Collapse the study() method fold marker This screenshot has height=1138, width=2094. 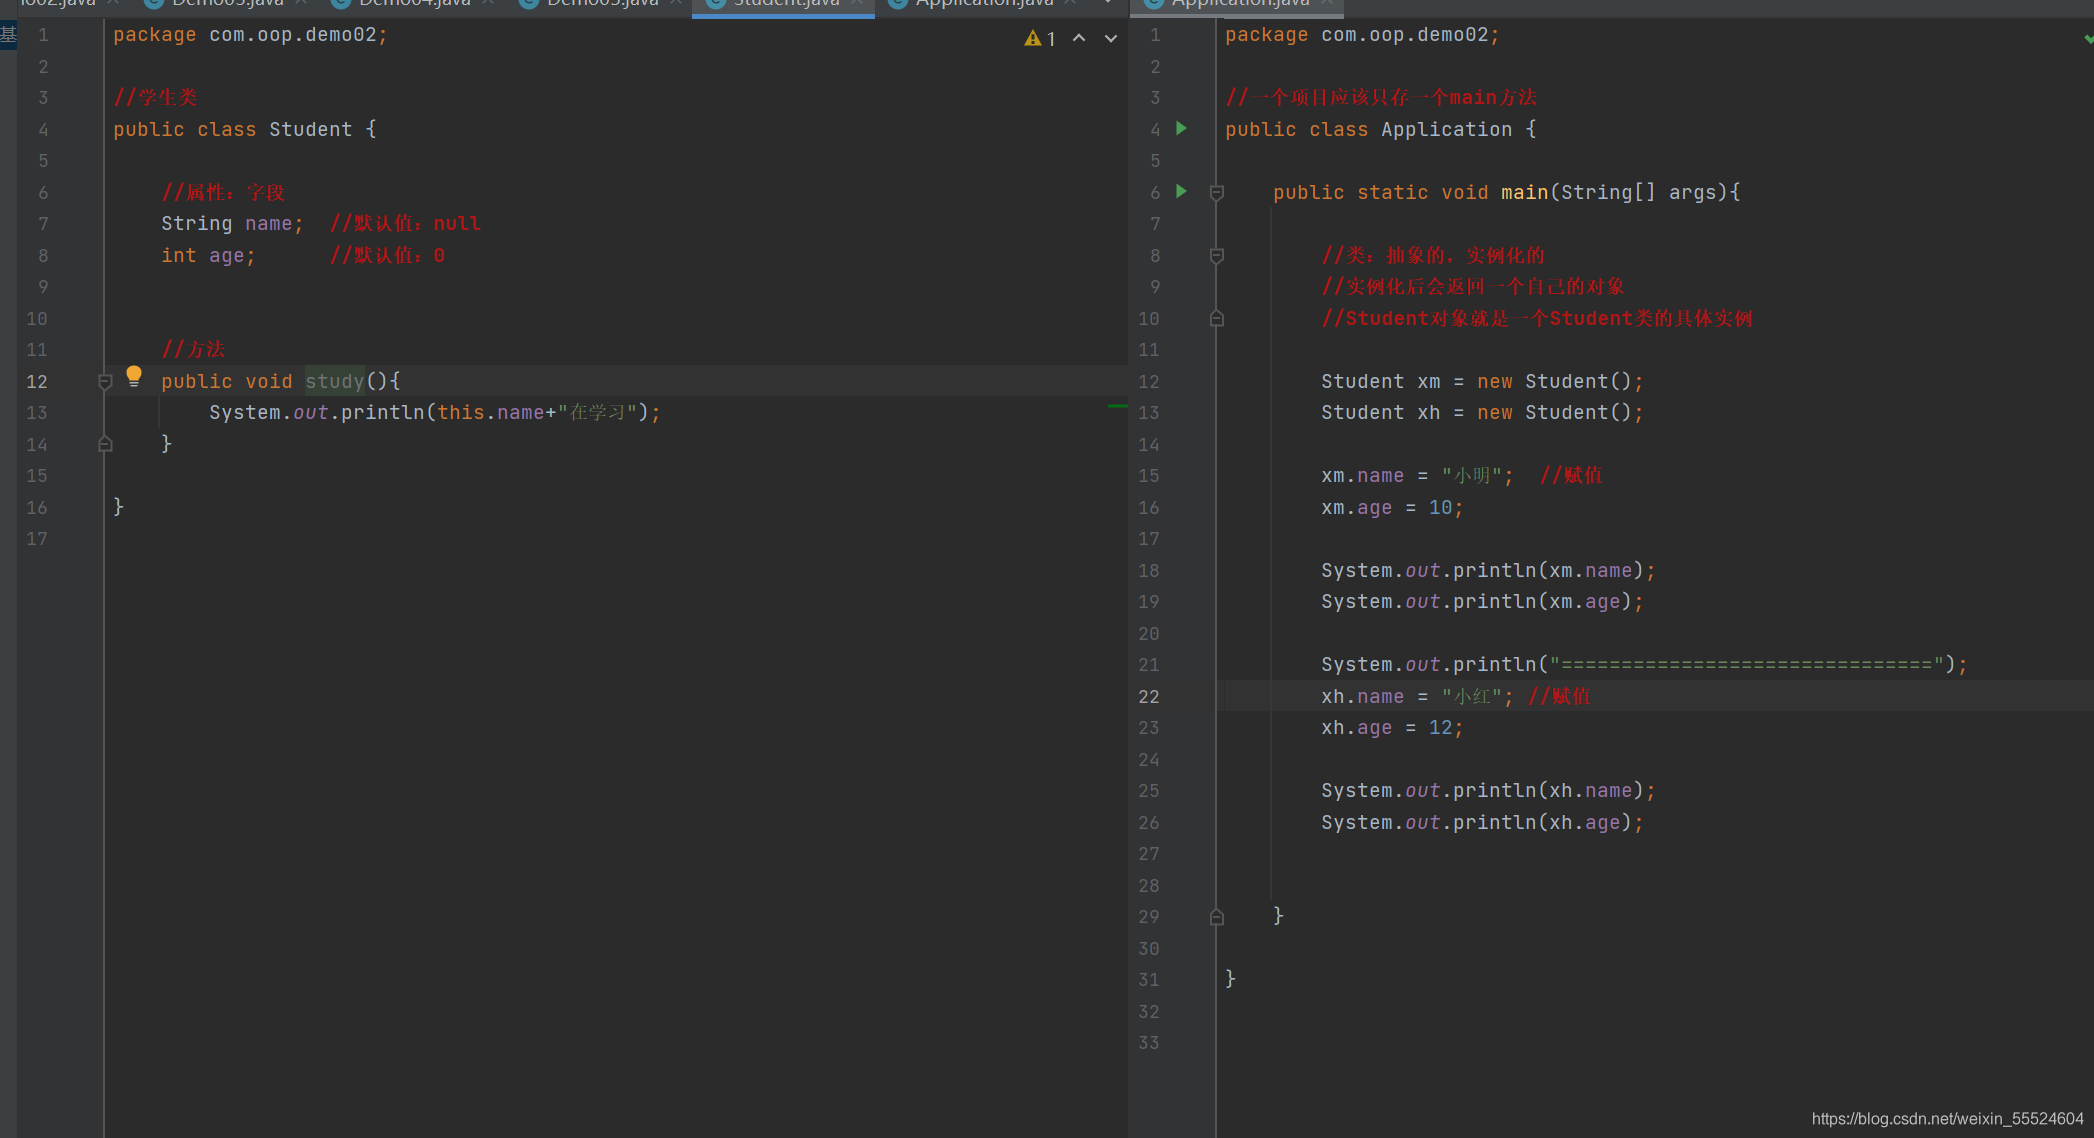[105, 381]
